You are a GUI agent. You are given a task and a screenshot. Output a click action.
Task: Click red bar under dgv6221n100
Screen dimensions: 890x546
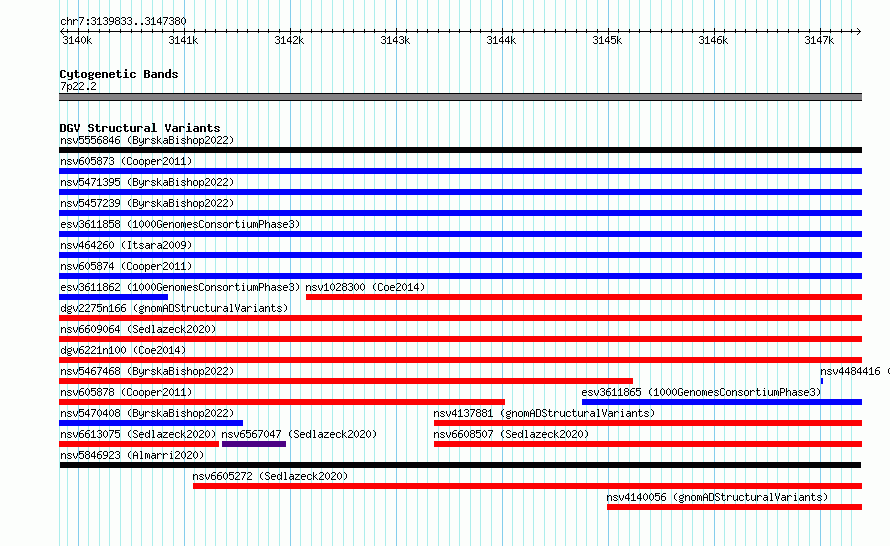tap(460, 360)
